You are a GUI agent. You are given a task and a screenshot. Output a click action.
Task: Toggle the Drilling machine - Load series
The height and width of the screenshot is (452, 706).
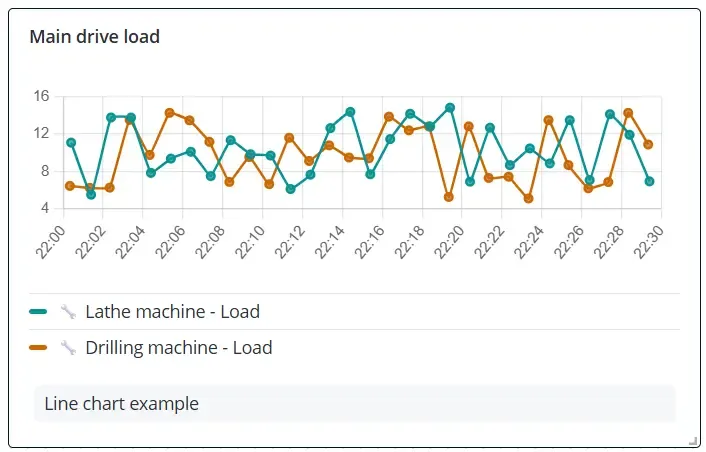[178, 348]
